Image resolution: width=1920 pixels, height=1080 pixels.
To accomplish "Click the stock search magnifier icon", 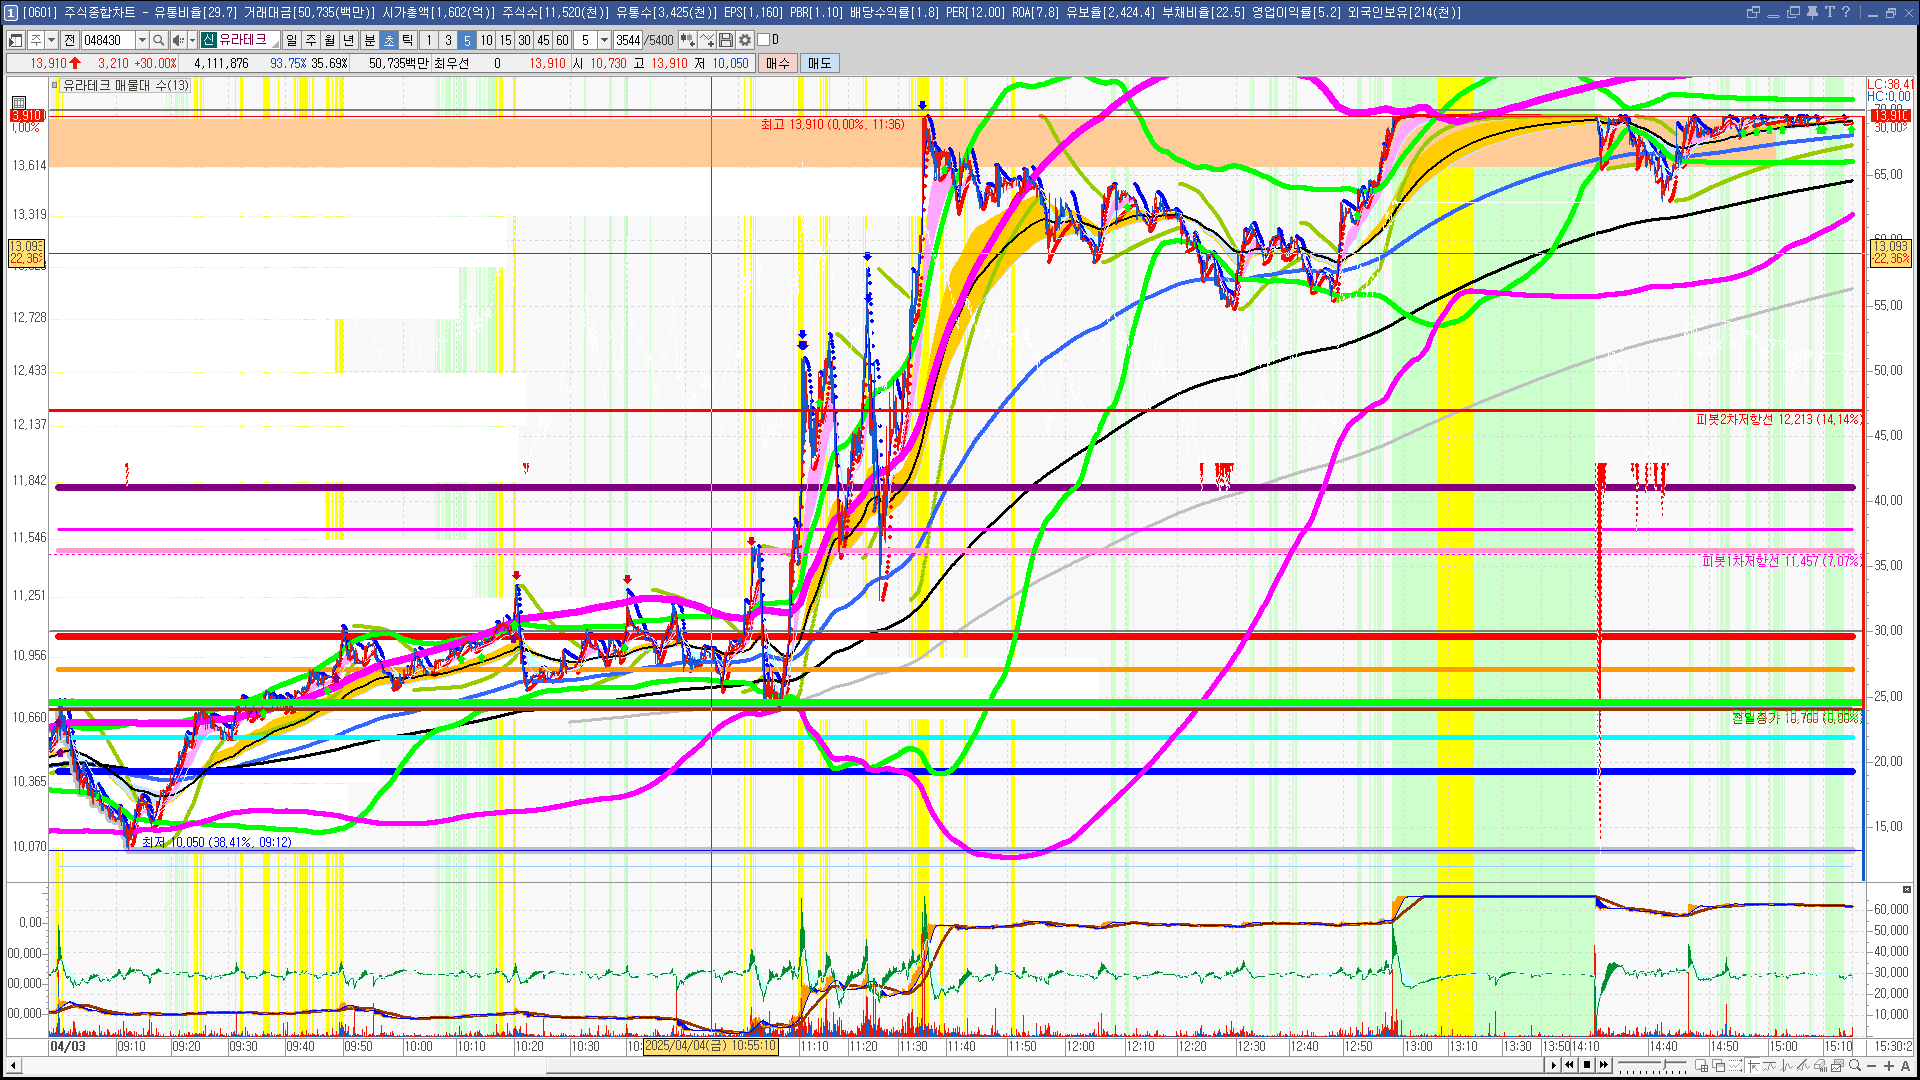I will [x=158, y=40].
